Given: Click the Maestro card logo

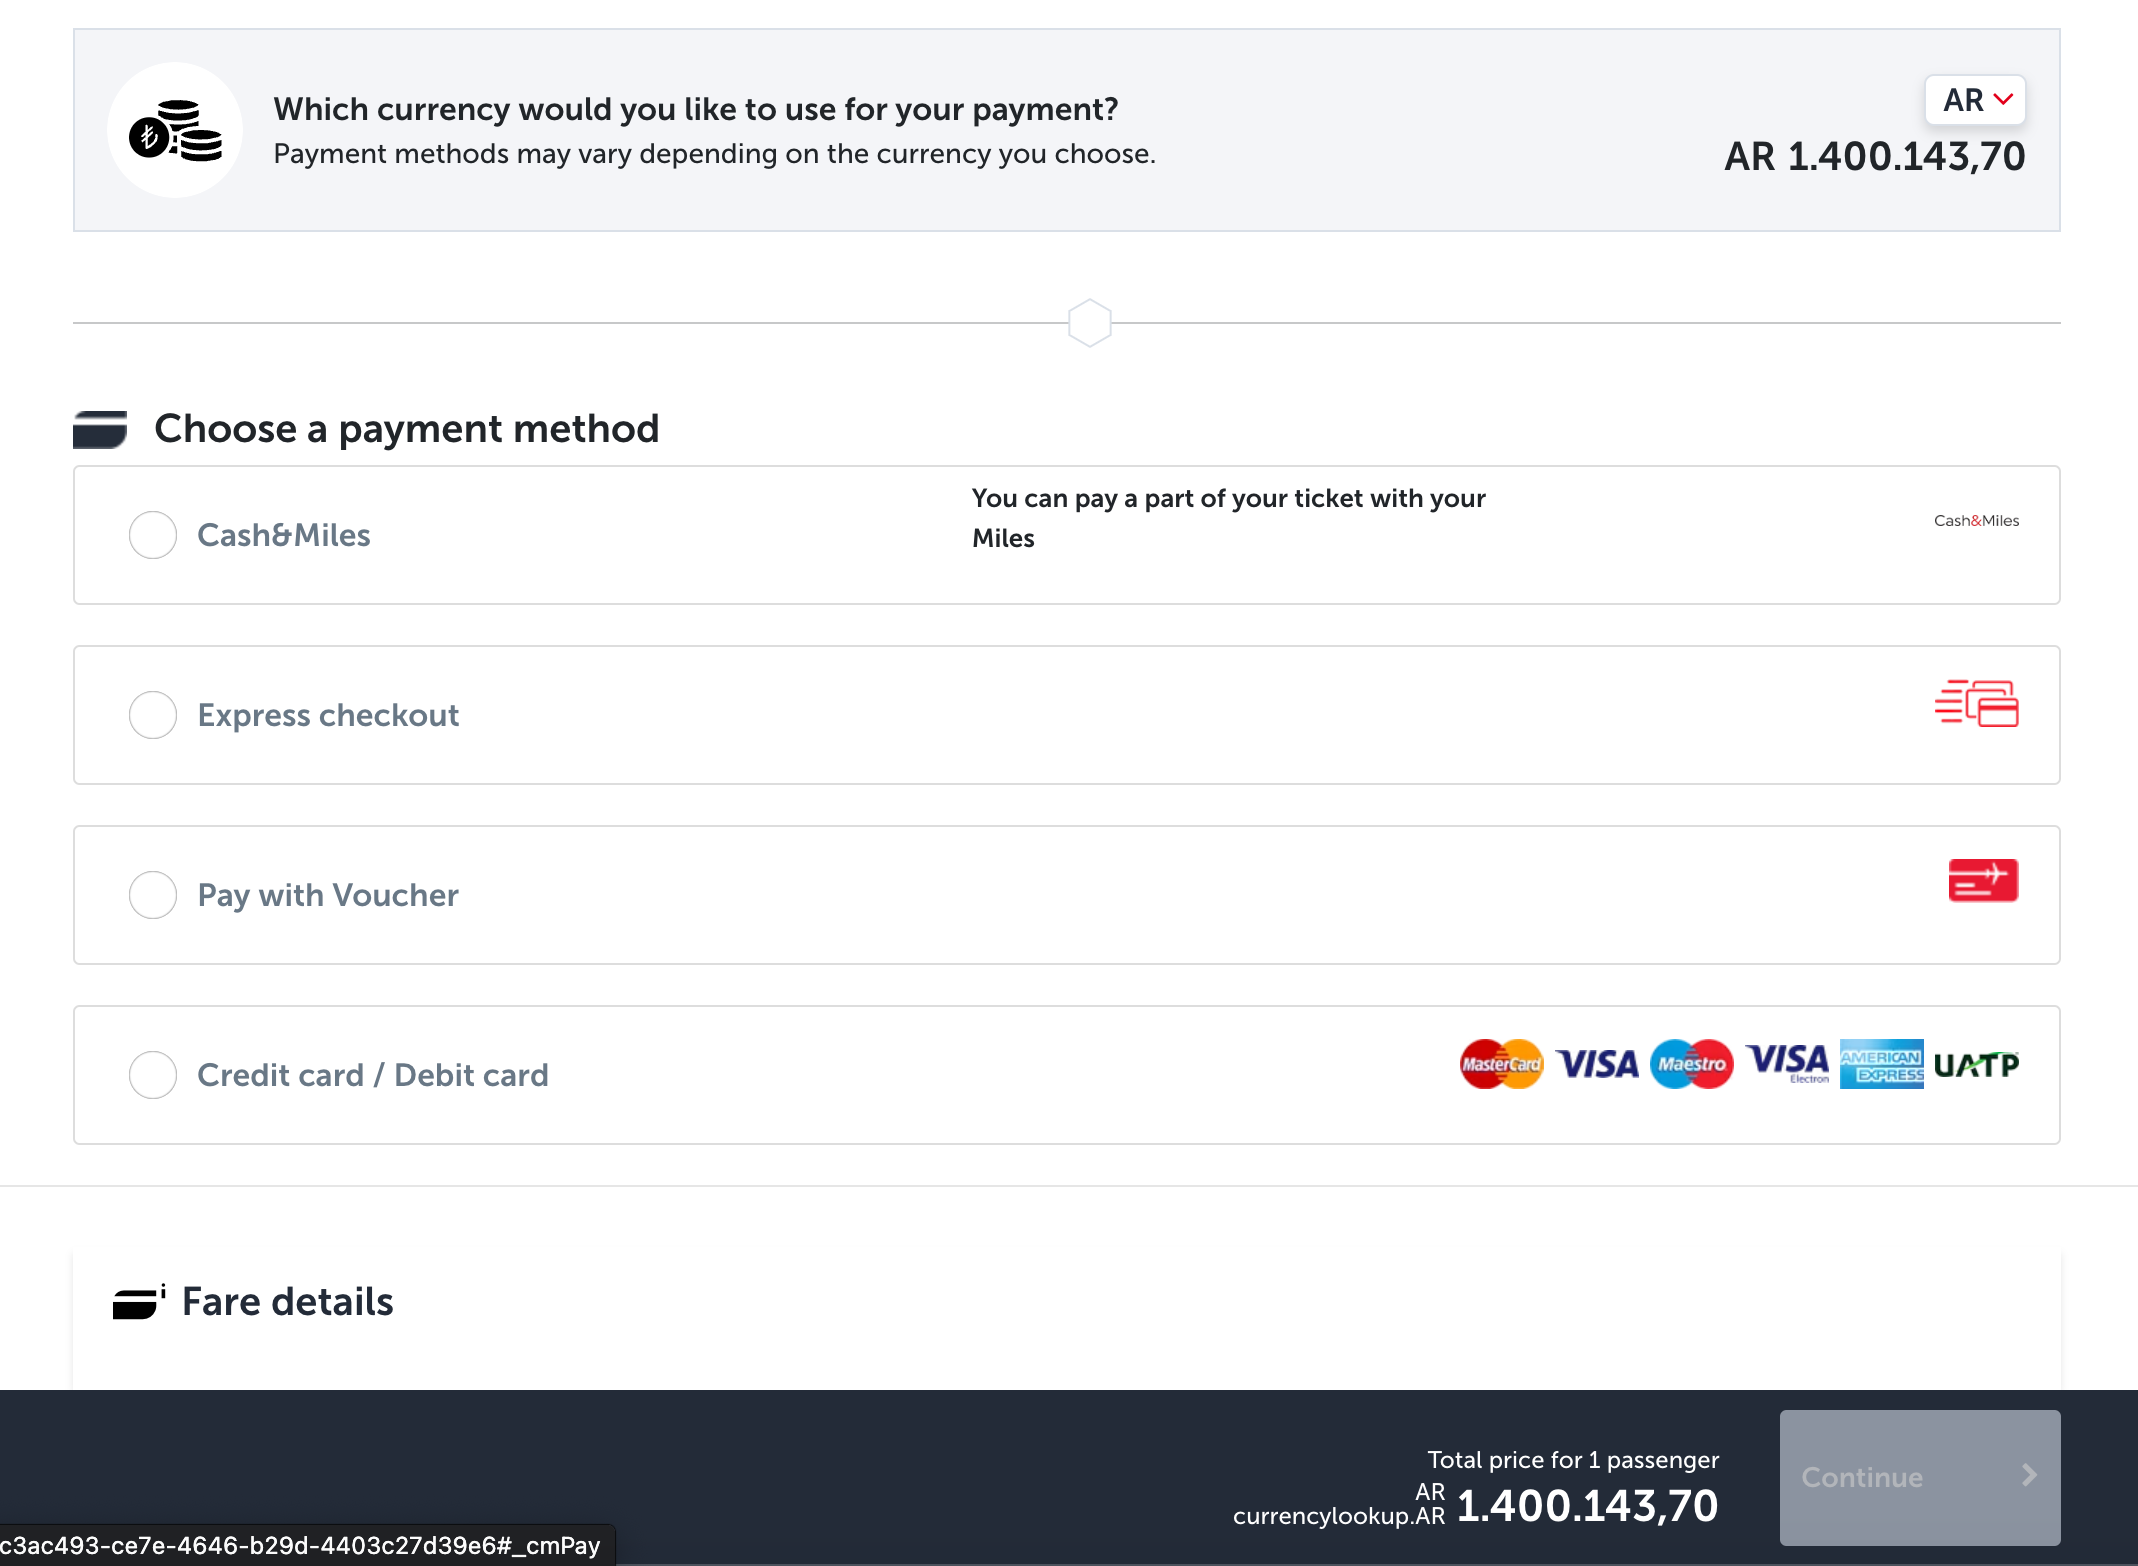Looking at the screenshot, I should [x=1691, y=1064].
